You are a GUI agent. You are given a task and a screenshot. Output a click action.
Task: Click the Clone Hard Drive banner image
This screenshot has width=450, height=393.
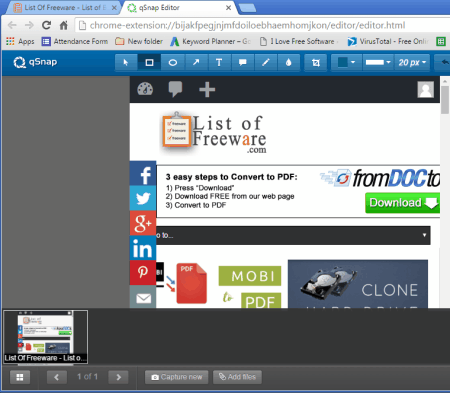(358, 284)
